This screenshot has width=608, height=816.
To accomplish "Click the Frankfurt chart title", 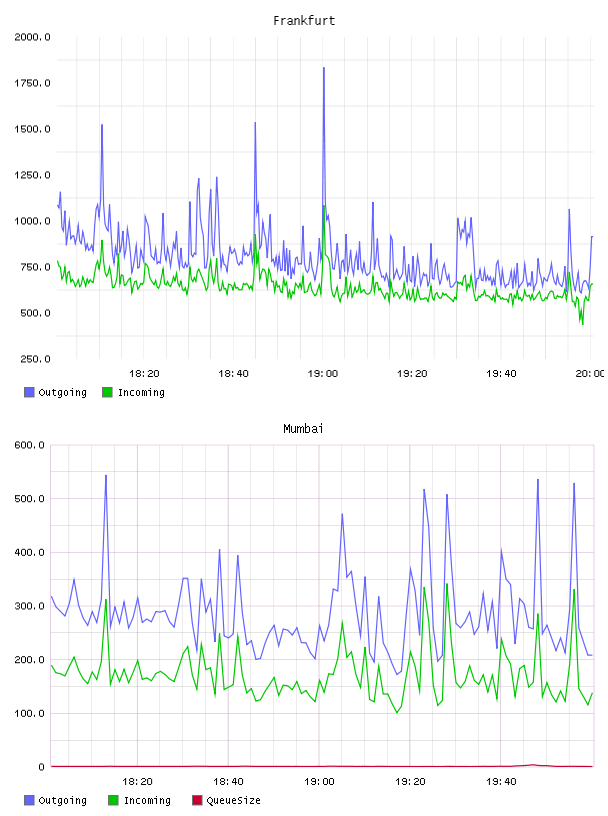I will (304, 21).
